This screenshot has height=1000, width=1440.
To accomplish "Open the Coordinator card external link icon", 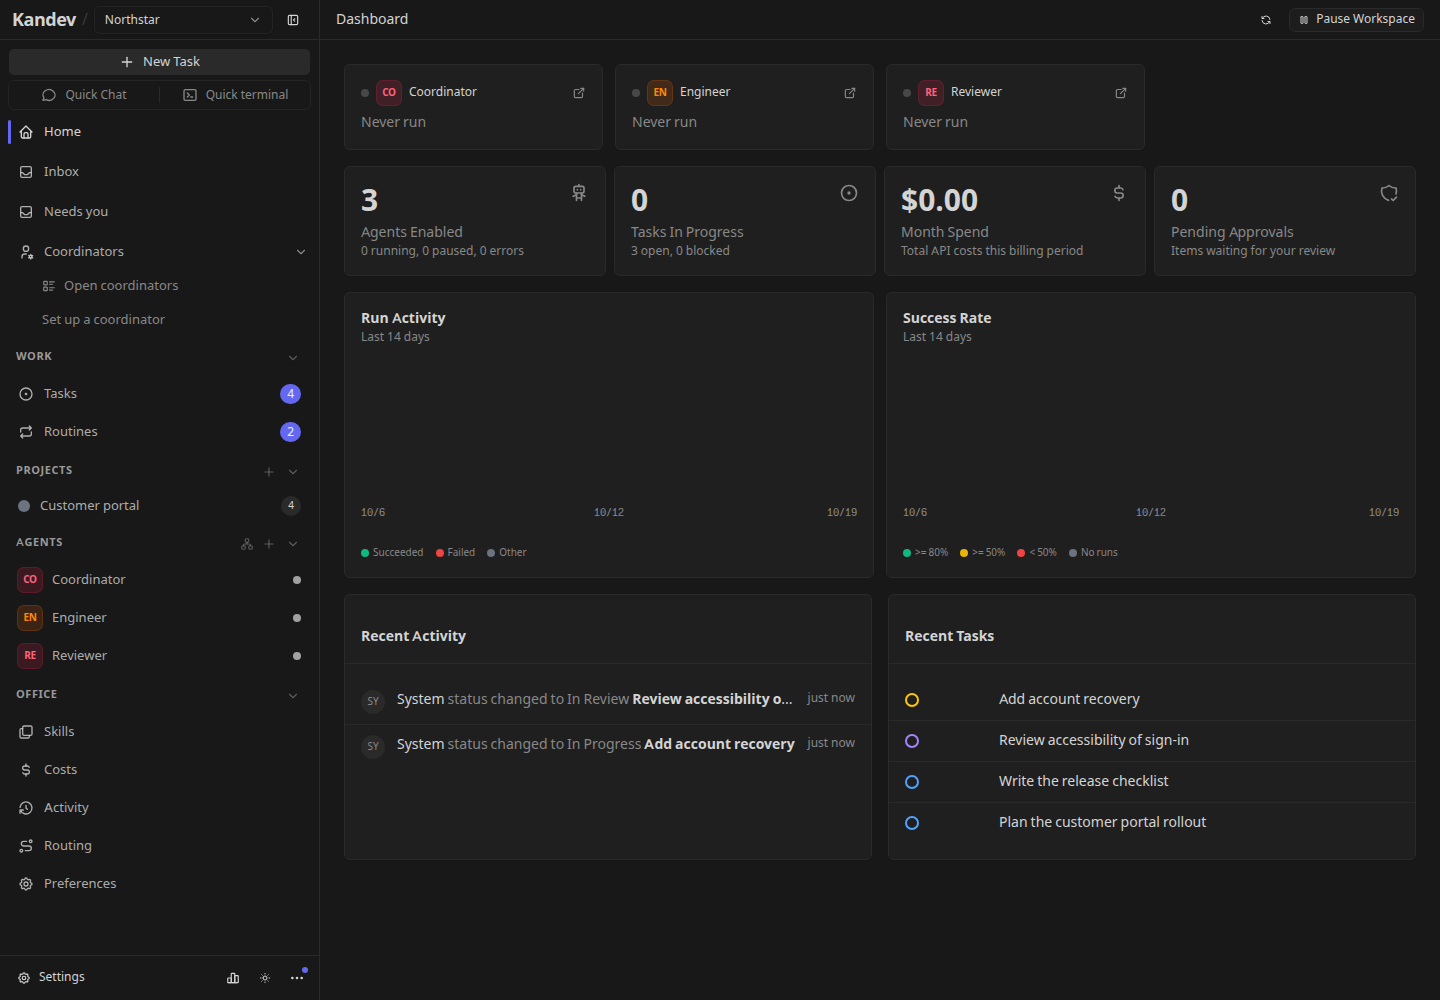I will point(579,93).
